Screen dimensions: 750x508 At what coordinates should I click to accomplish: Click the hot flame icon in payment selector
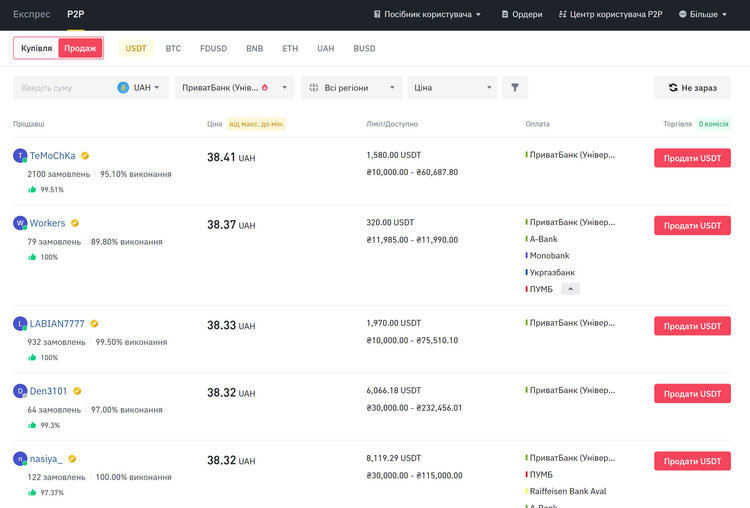pos(265,88)
